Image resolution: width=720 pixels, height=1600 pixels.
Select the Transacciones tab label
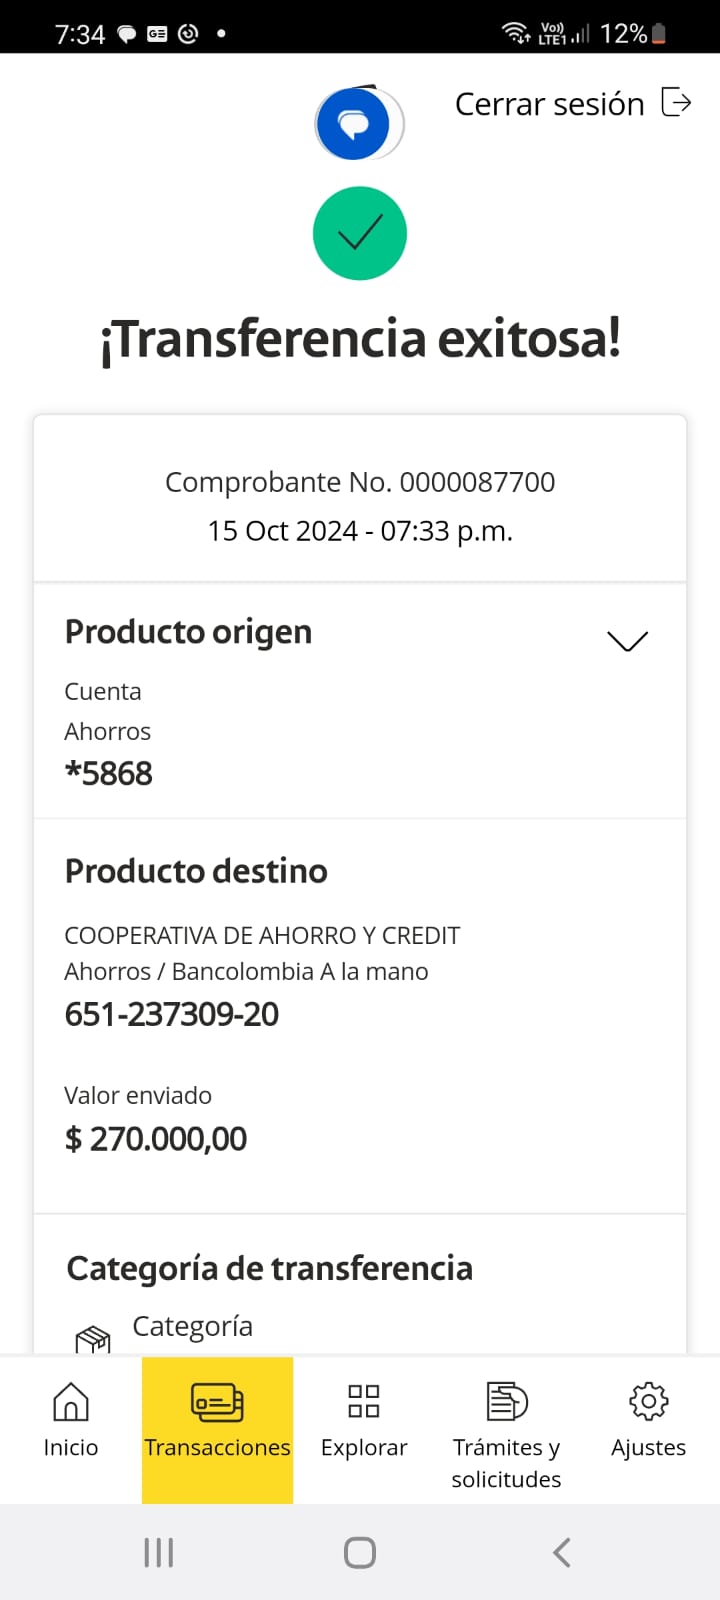click(217, 1447)
